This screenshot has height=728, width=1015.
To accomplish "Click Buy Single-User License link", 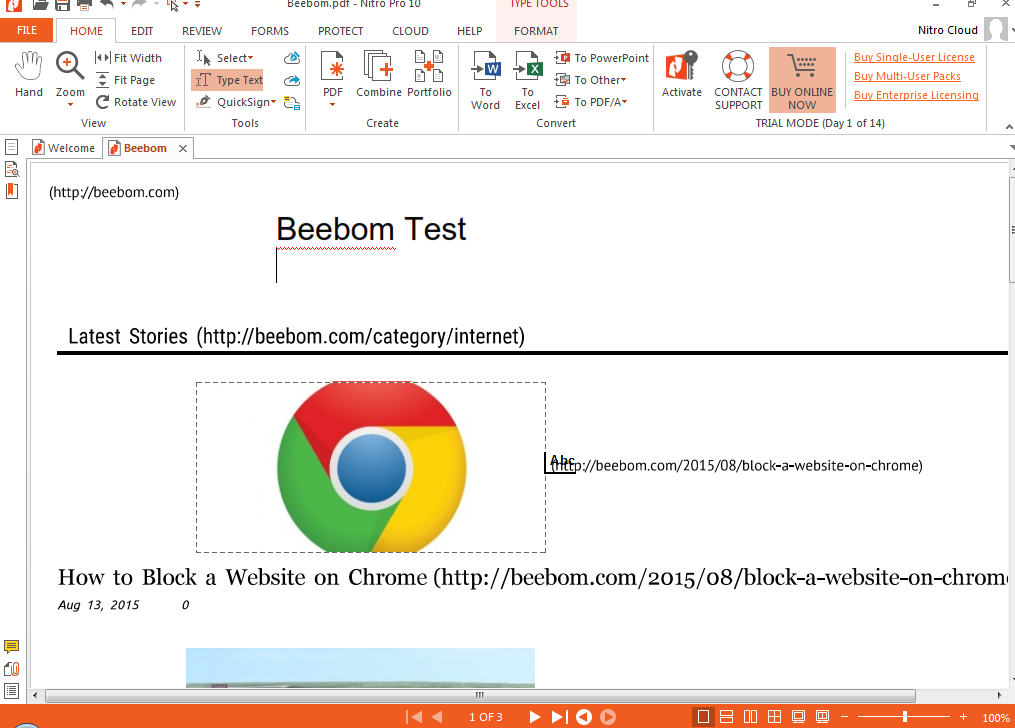I will coord(914,57).
